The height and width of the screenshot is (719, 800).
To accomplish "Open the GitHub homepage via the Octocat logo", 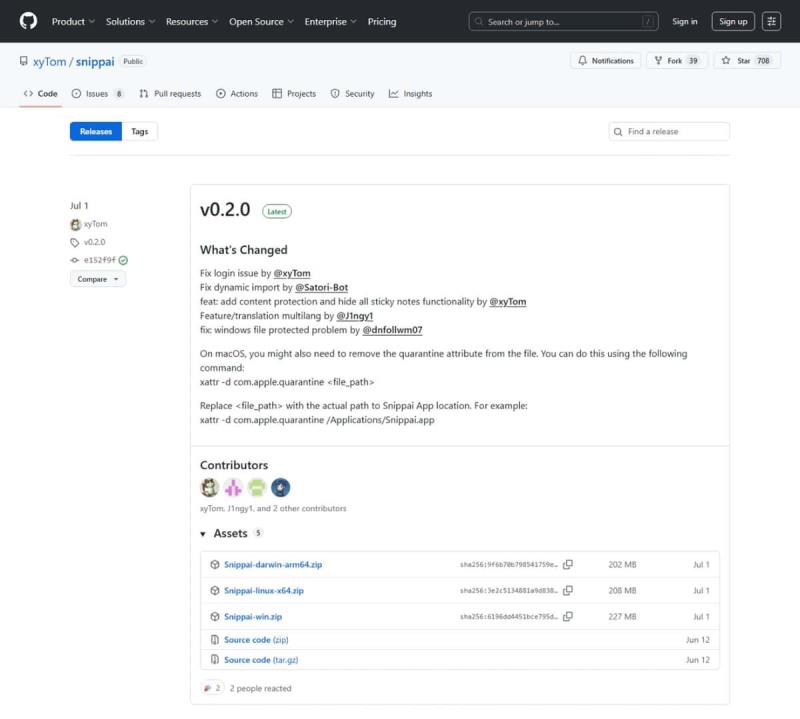I will click(28, 21).
